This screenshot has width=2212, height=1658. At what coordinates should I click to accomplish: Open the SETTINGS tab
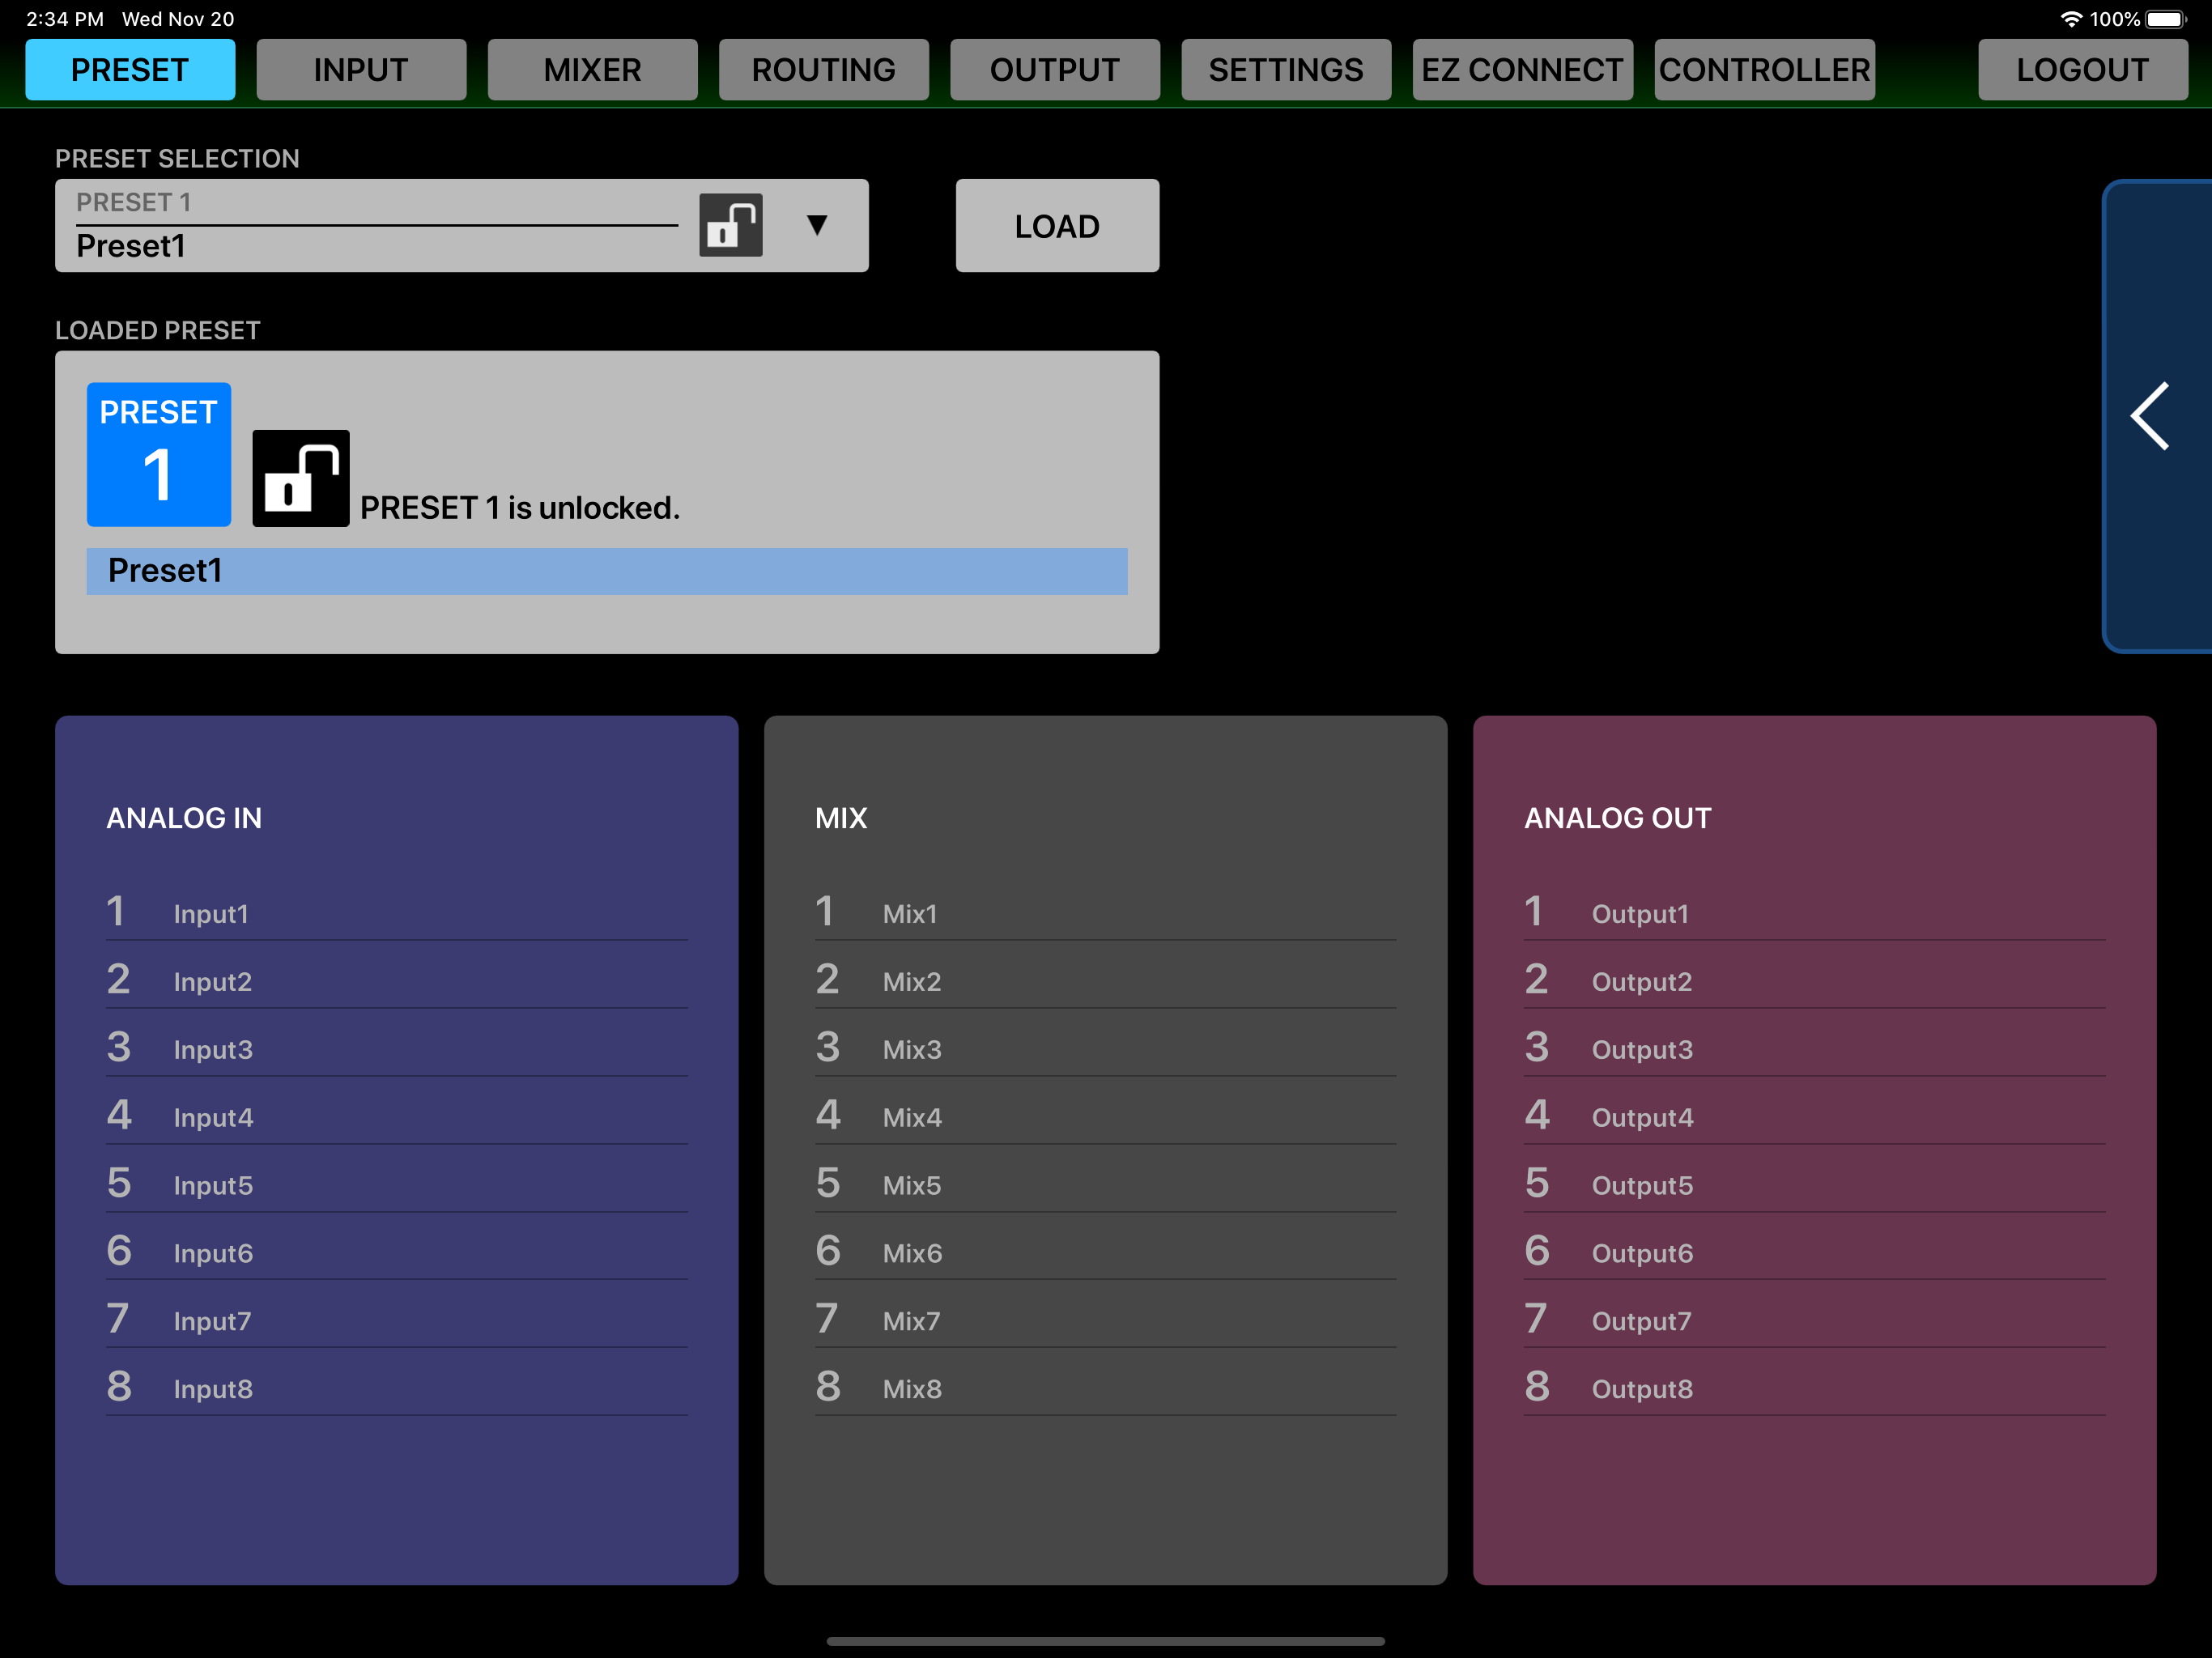click(x=1286, y=70)
